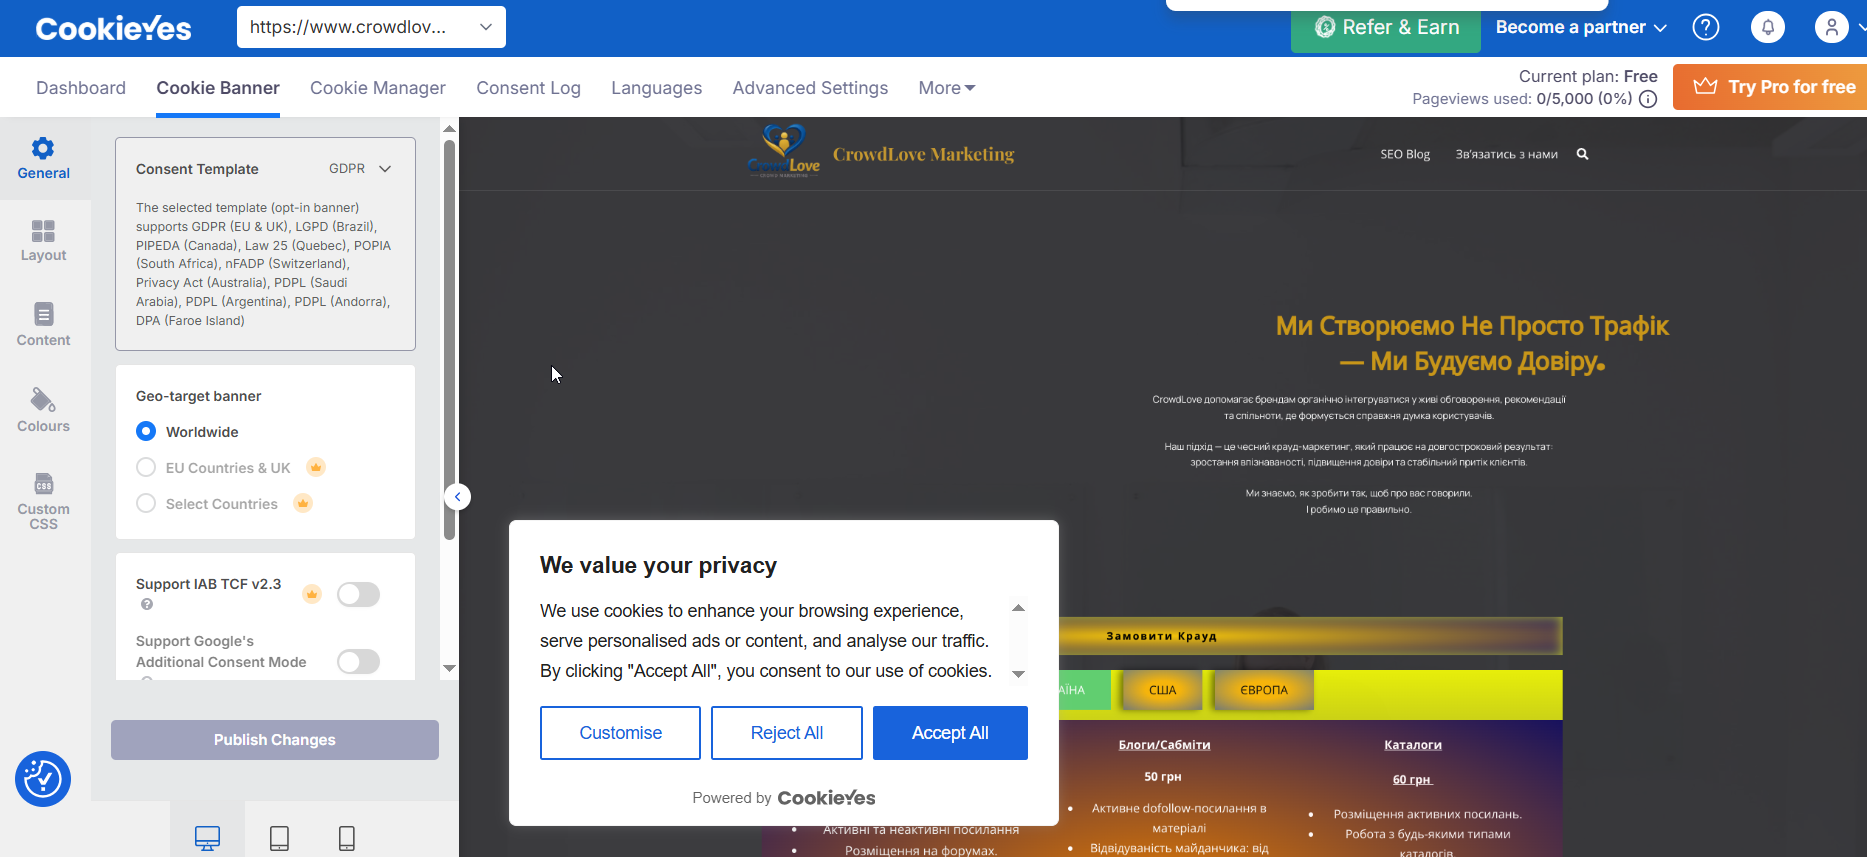This screenshot has height=857, width=1867.
Task: Open the Become a partner dropdown
Action: click(1581, 27)
